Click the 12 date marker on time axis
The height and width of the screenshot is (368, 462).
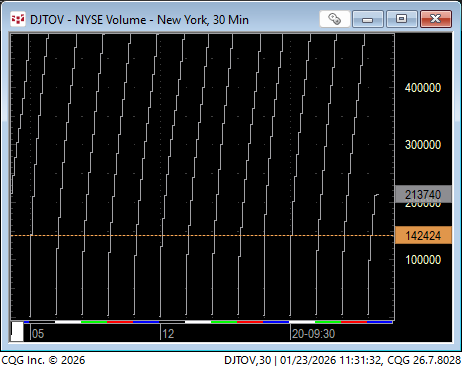[168, 334]
